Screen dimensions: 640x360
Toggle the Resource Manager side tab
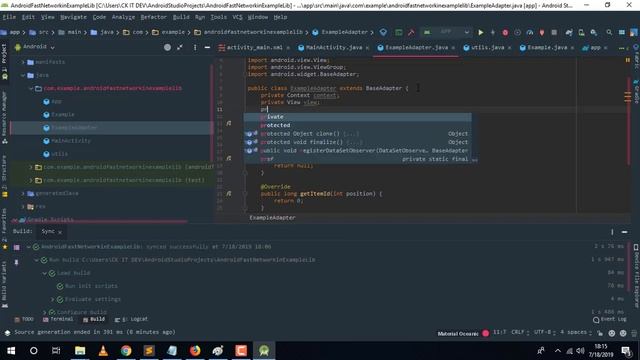4,118
